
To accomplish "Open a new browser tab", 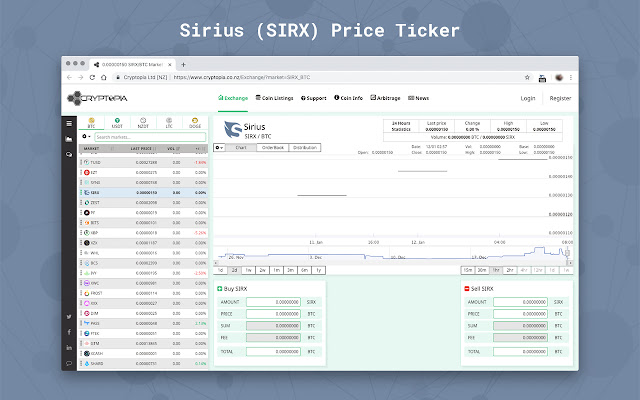I will point(183,64).
